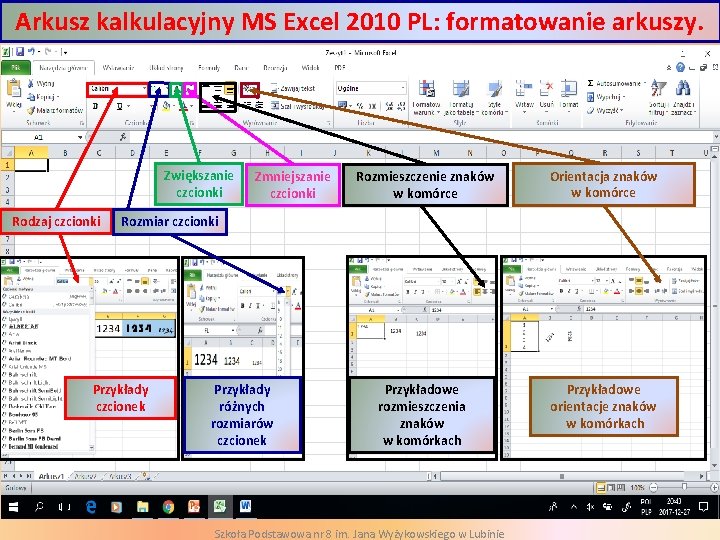Viewport: 720px width, 540px height.
Task: Click the Undo arrow in the quick access toolbar
Action: click(31, 52)
